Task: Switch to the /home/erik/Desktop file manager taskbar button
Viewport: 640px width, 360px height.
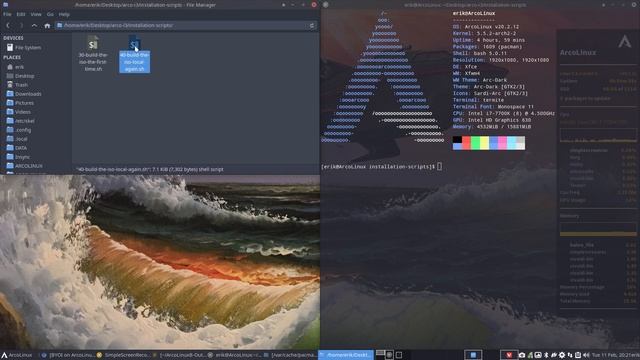Action: point(346,355)
